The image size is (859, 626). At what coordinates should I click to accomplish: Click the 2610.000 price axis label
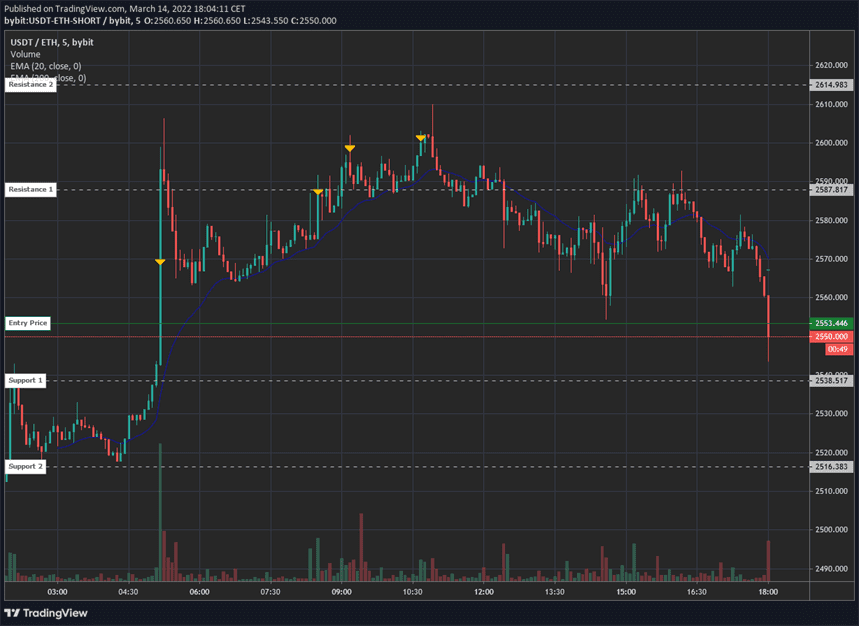click(832, 104)
